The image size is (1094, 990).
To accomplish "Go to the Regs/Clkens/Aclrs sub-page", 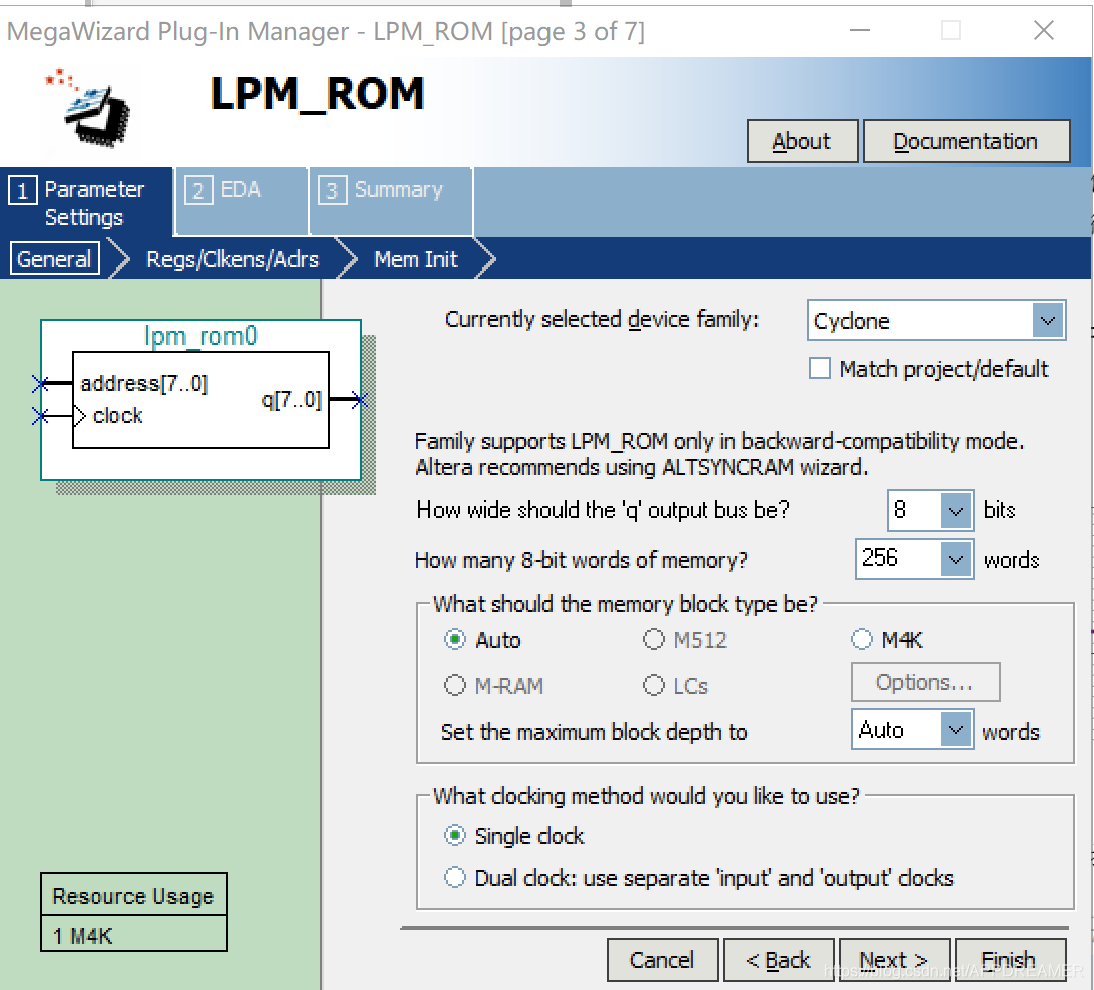I will coord(232,260).
